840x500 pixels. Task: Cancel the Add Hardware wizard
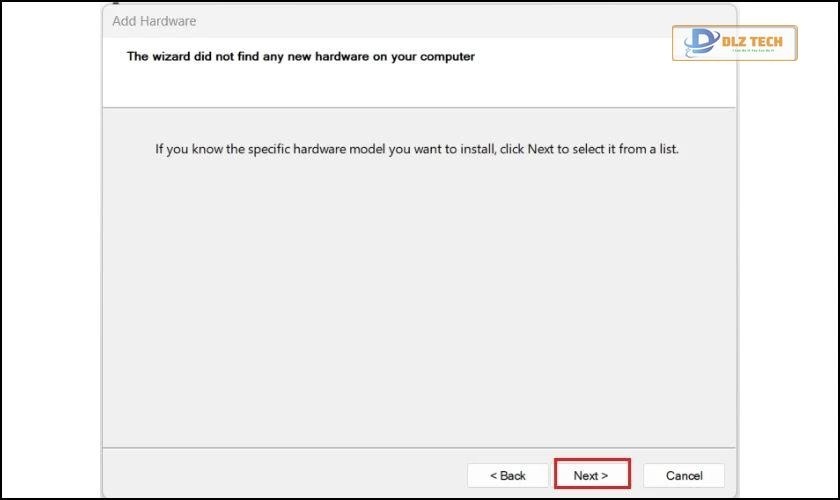pyautogui.click(x=683, y=475)
